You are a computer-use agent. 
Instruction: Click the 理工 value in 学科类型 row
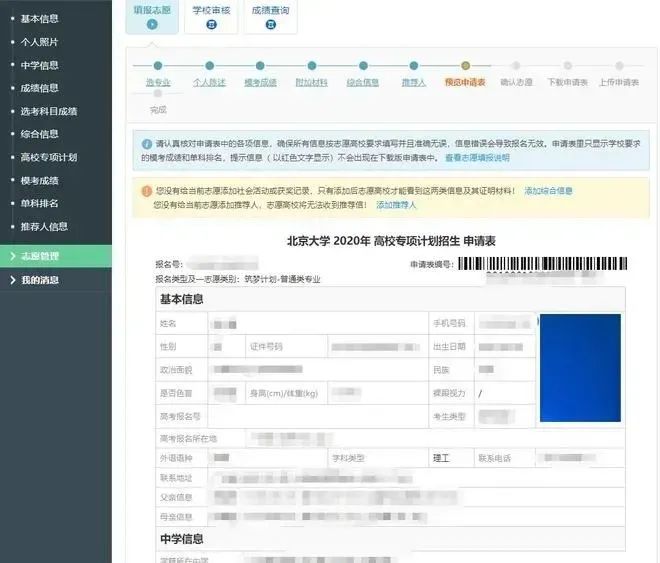[x=441, y=458]
